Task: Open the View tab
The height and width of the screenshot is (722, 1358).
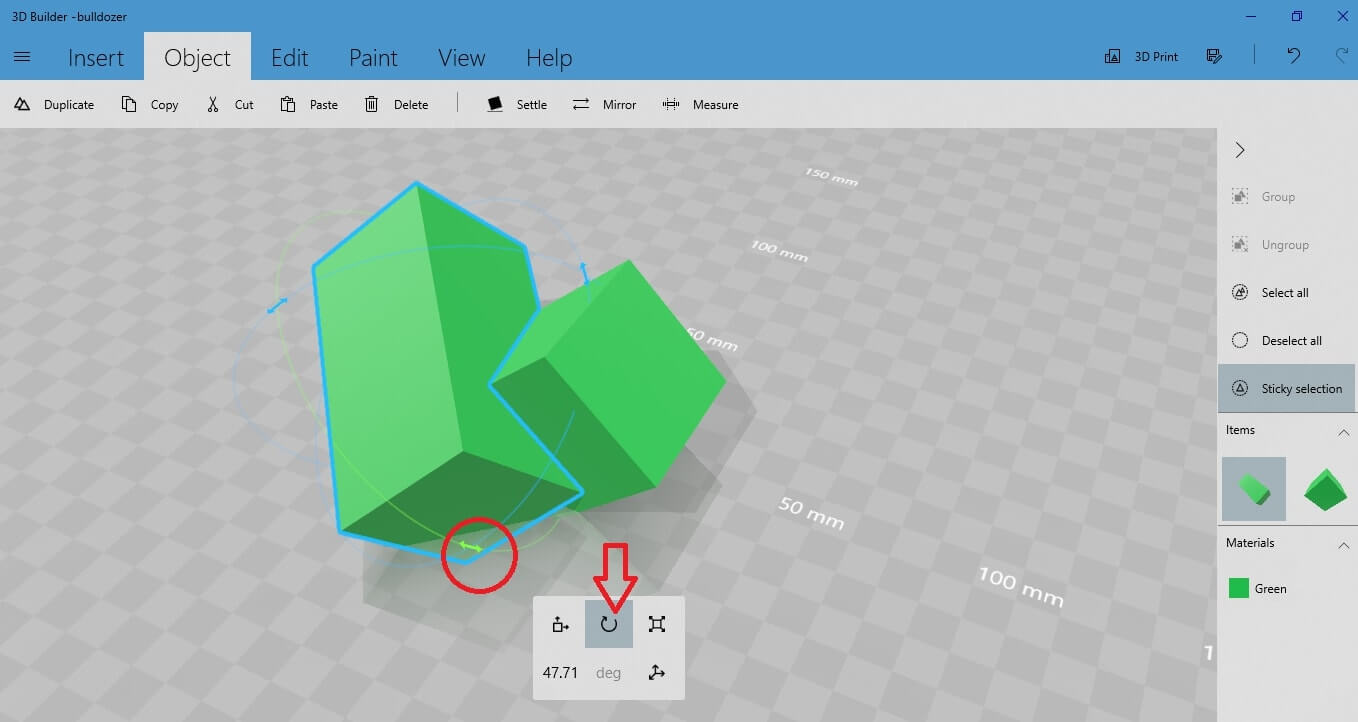Action: coord(461,58)
